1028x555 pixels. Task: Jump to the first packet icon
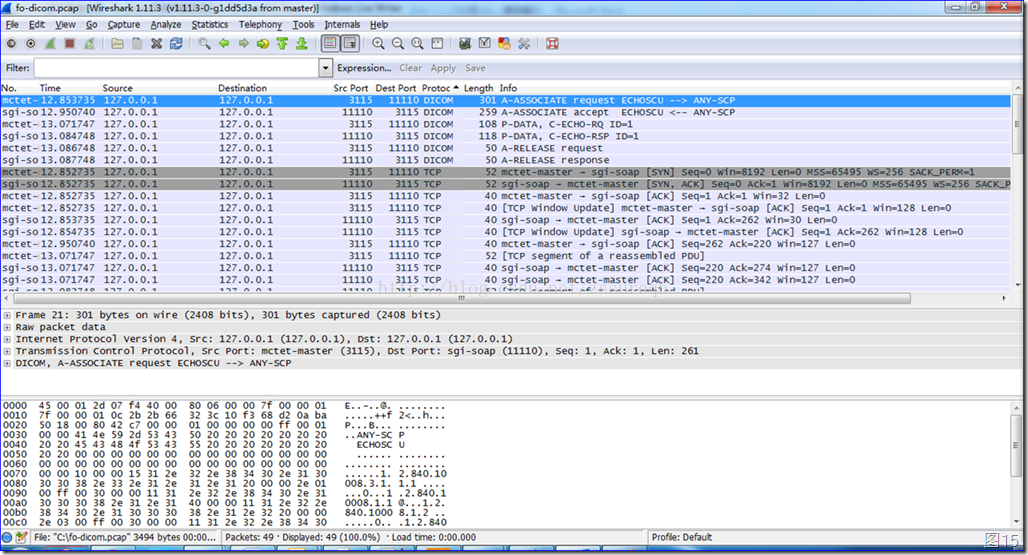tap(282, 44)
